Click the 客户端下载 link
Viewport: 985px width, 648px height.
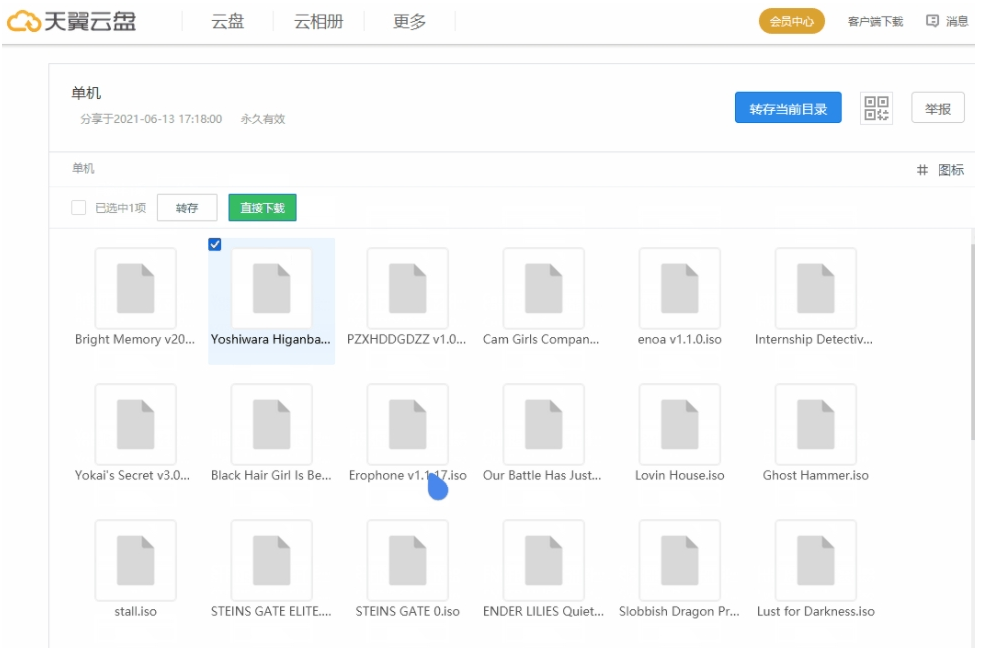tap(875, 21)
